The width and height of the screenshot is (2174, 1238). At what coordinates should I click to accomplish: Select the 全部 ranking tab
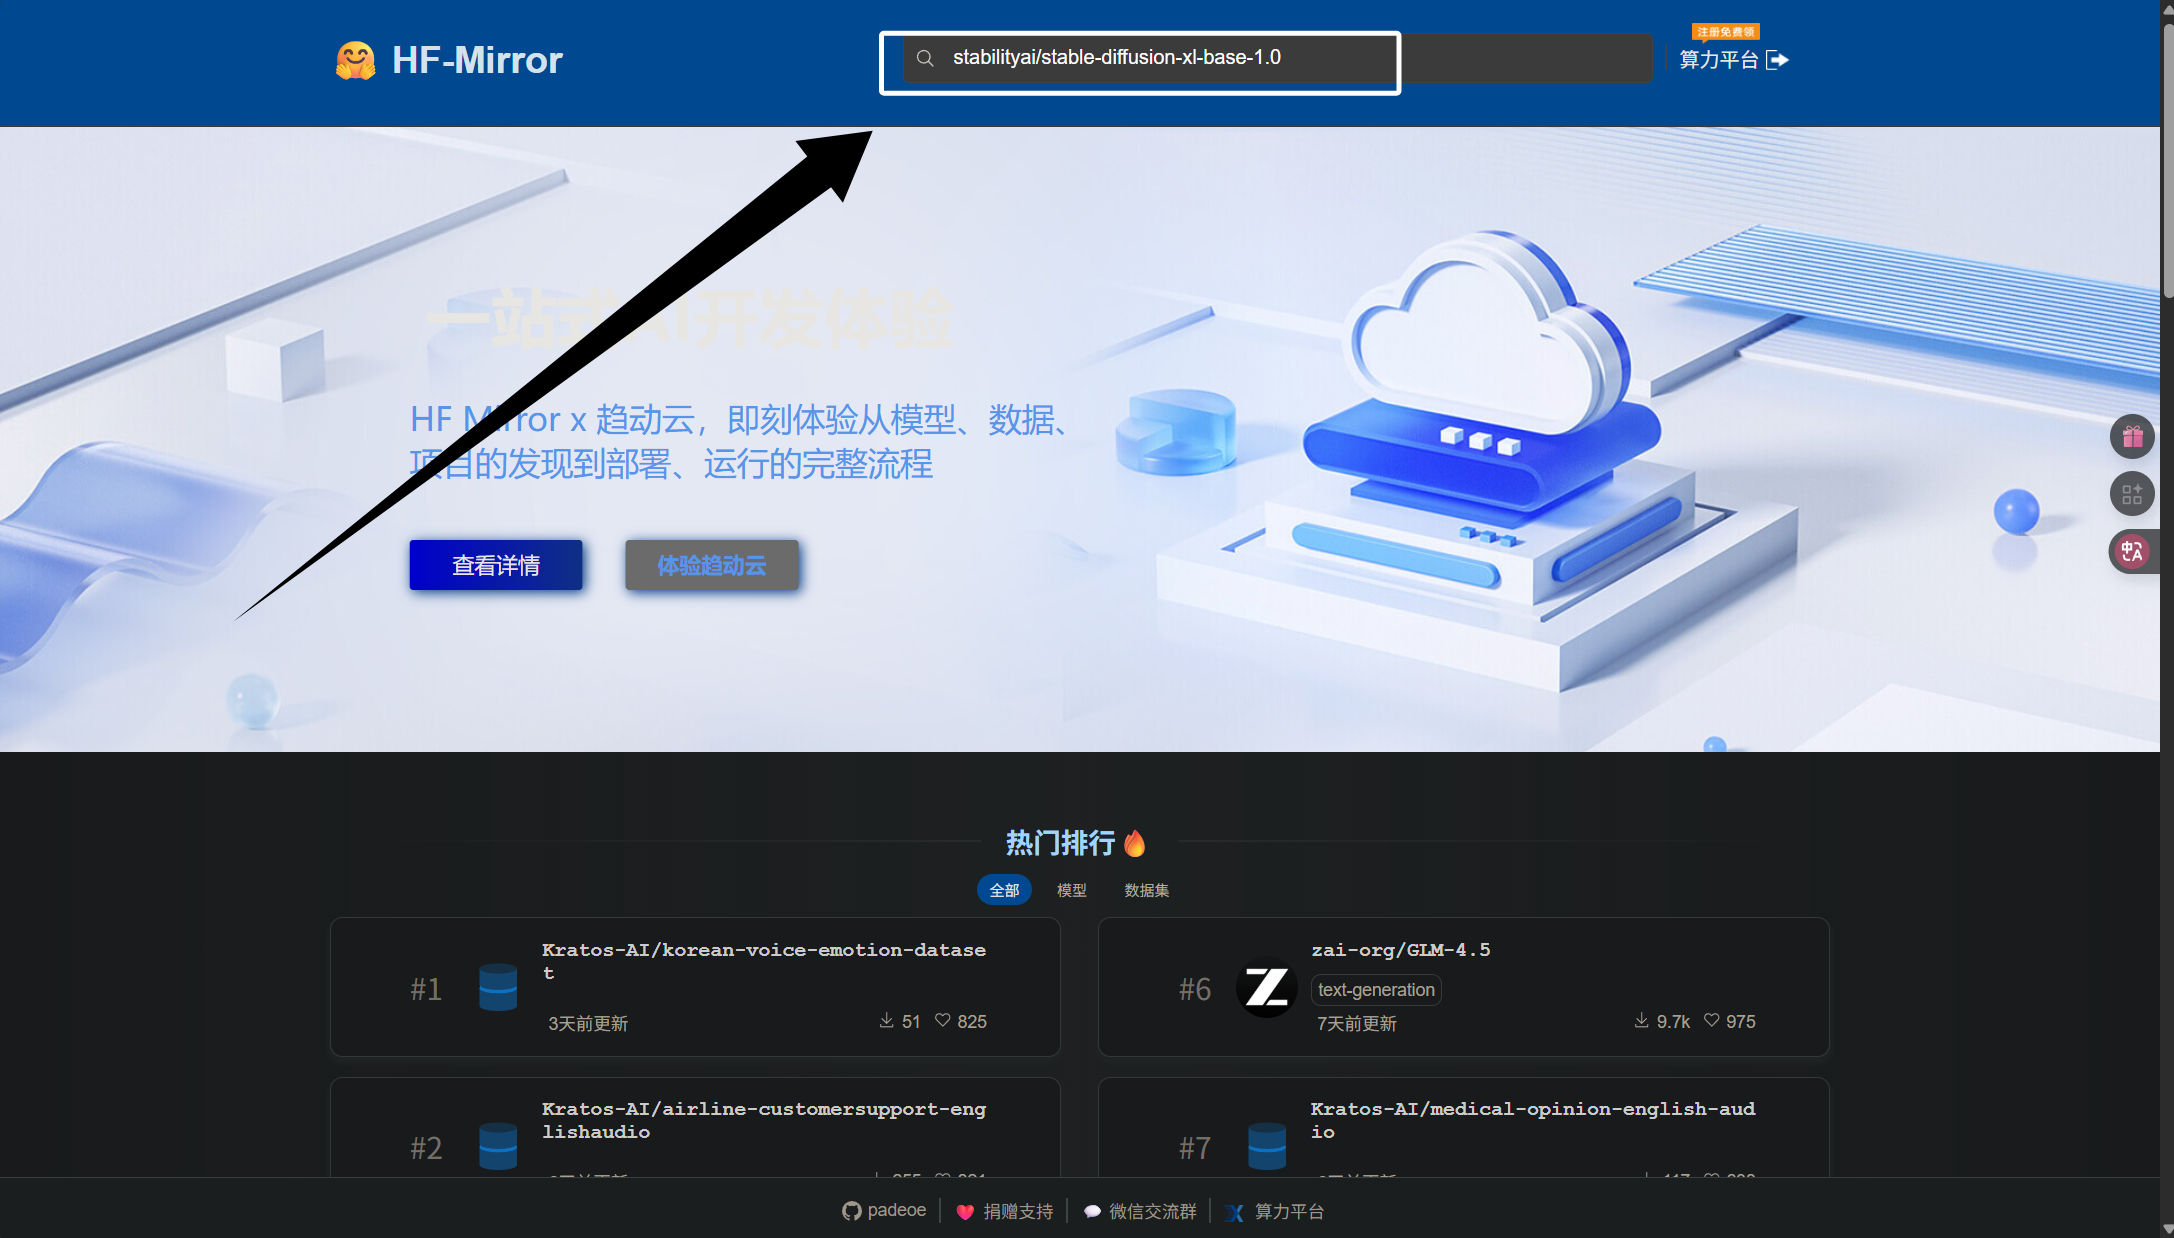click(1004, 890)
